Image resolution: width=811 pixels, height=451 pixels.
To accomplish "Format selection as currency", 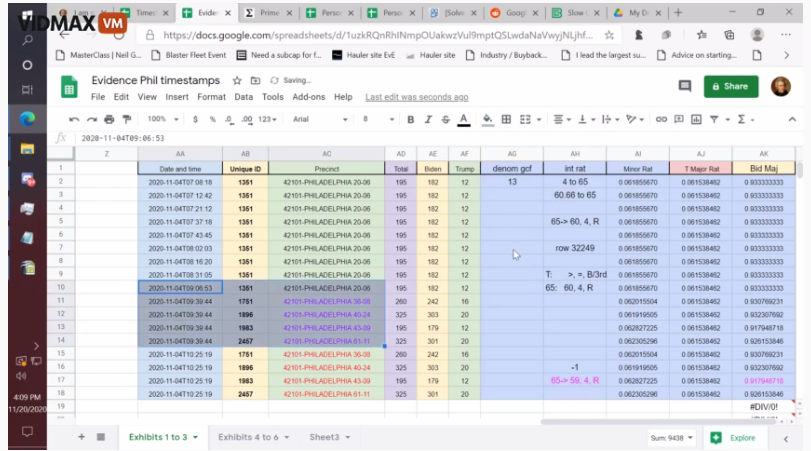I will pos(195,119).
